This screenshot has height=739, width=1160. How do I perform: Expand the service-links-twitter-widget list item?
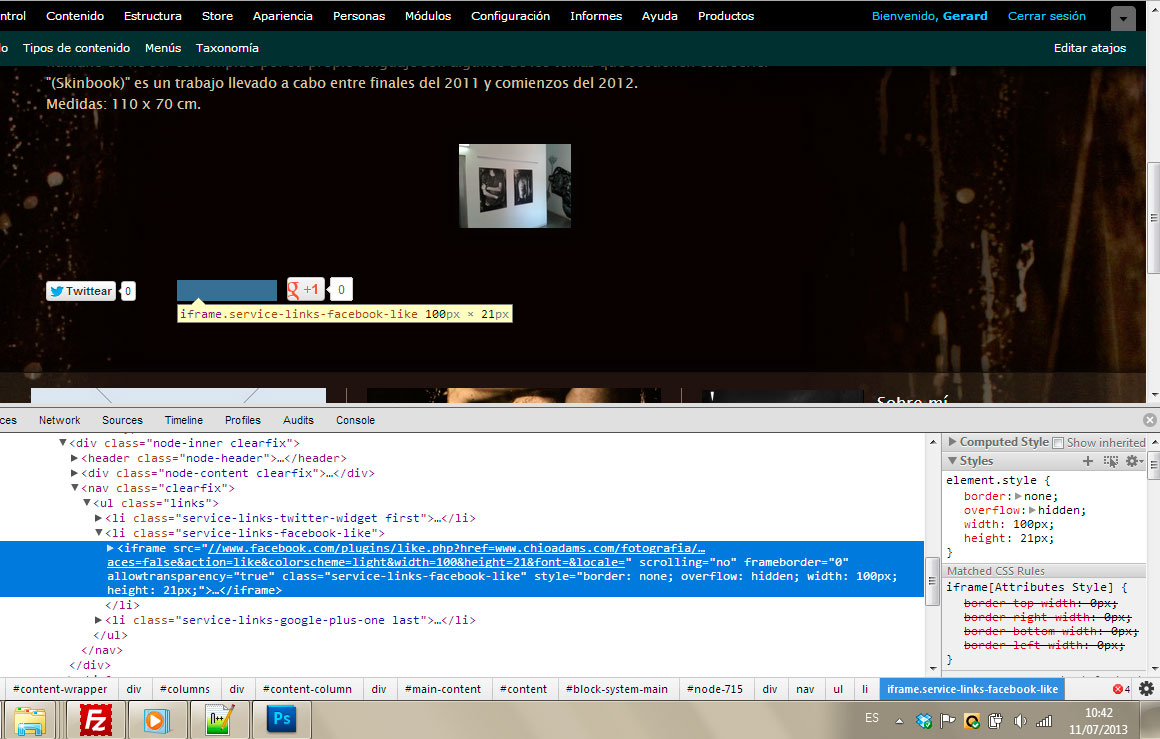[98, 518]
